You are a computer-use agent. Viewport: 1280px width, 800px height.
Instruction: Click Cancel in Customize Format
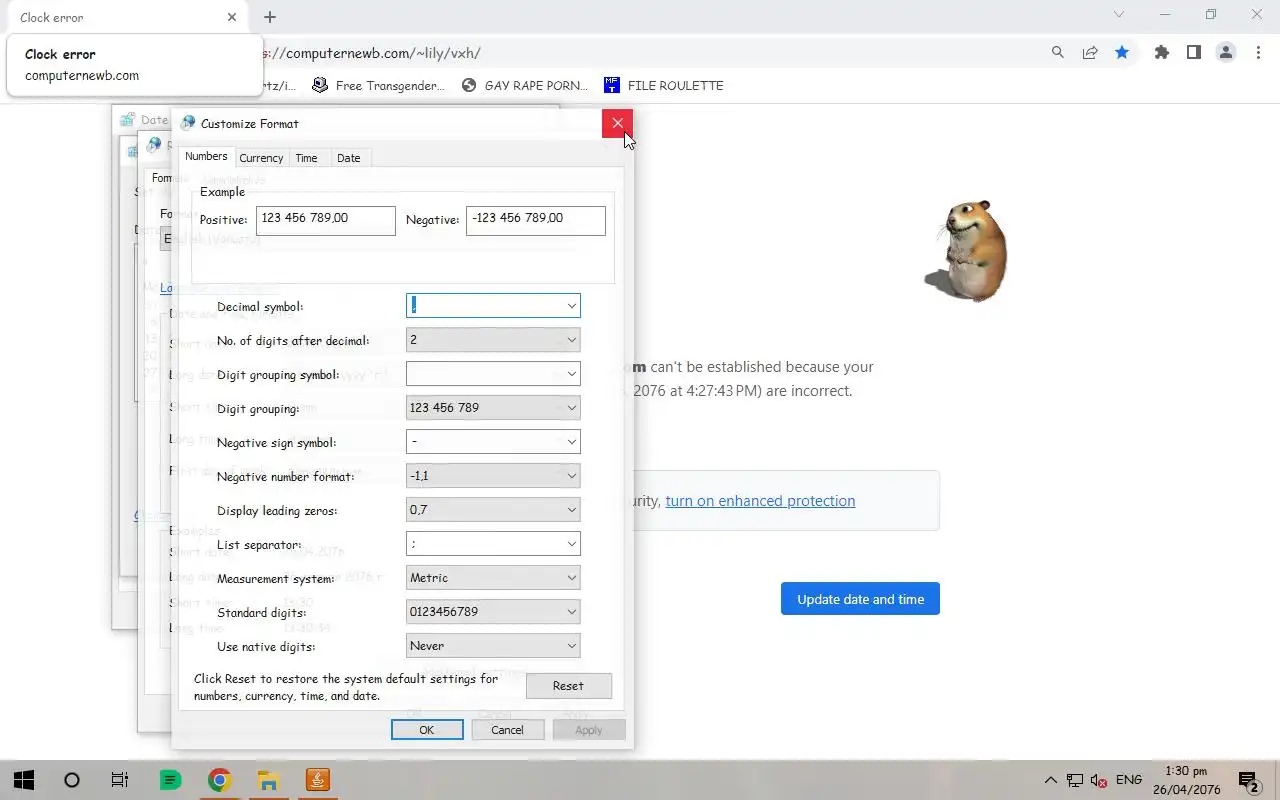point(508,730)
